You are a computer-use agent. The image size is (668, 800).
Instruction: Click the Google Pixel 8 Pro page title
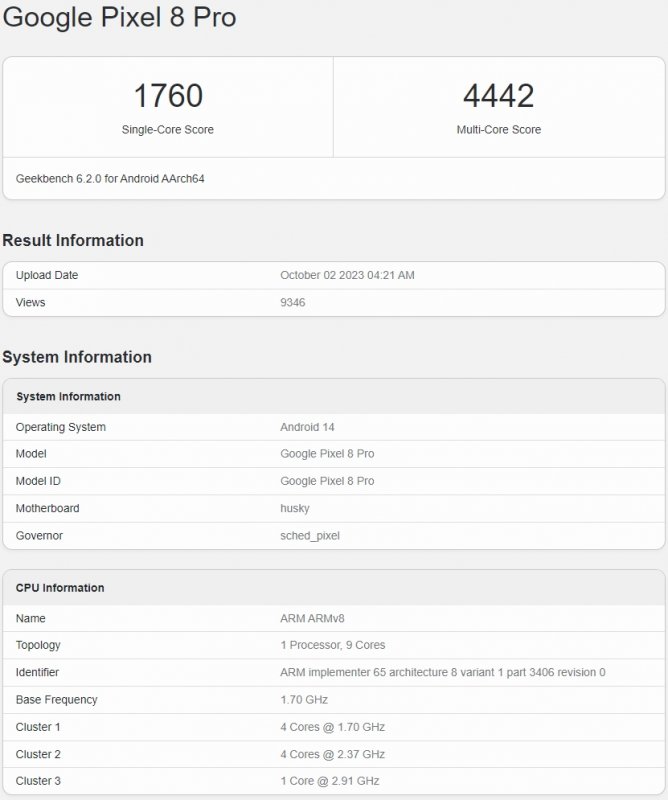click(120, 18)
